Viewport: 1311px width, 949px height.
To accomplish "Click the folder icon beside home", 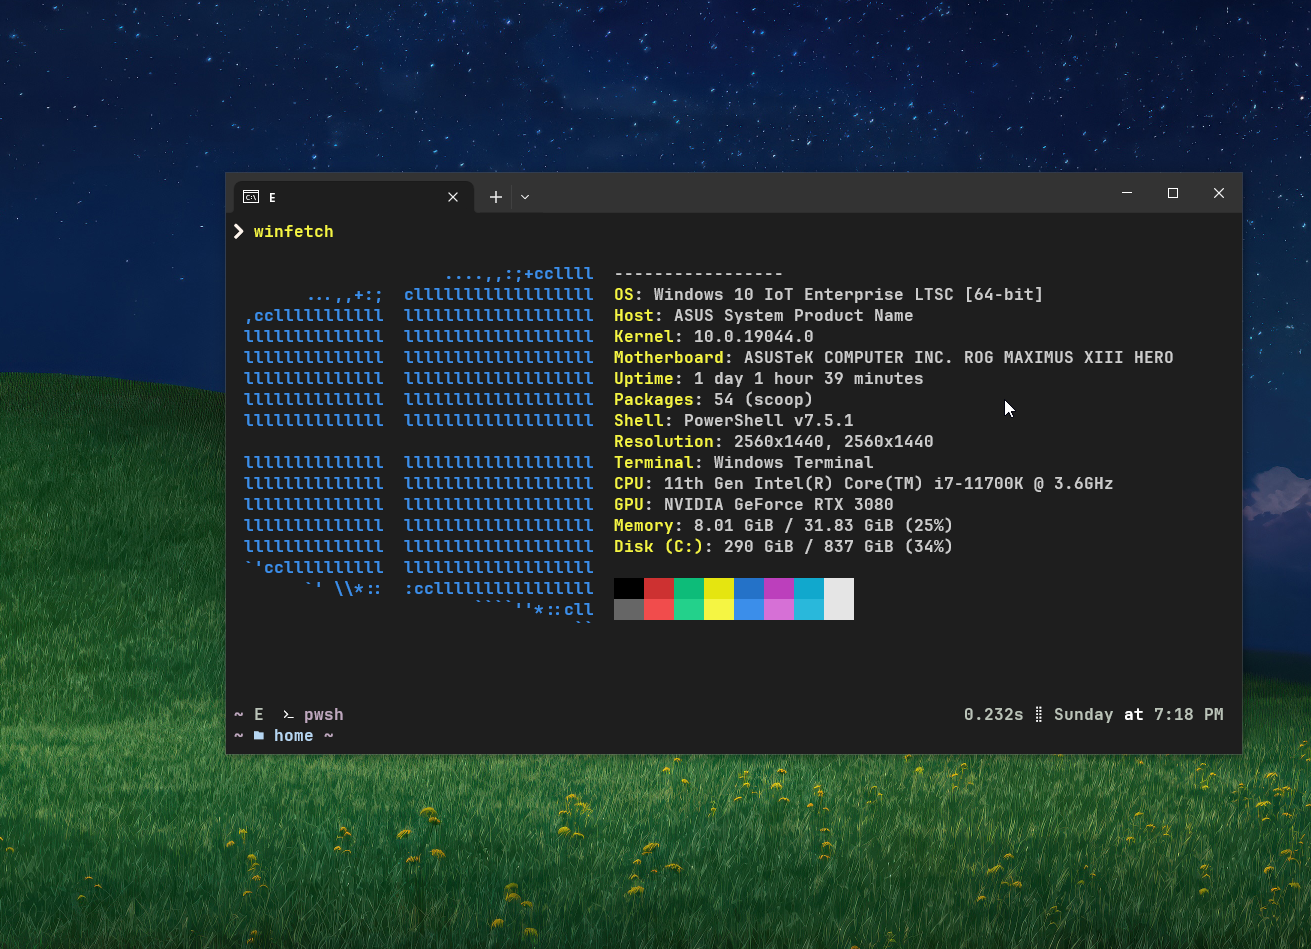I will [259, 736].
